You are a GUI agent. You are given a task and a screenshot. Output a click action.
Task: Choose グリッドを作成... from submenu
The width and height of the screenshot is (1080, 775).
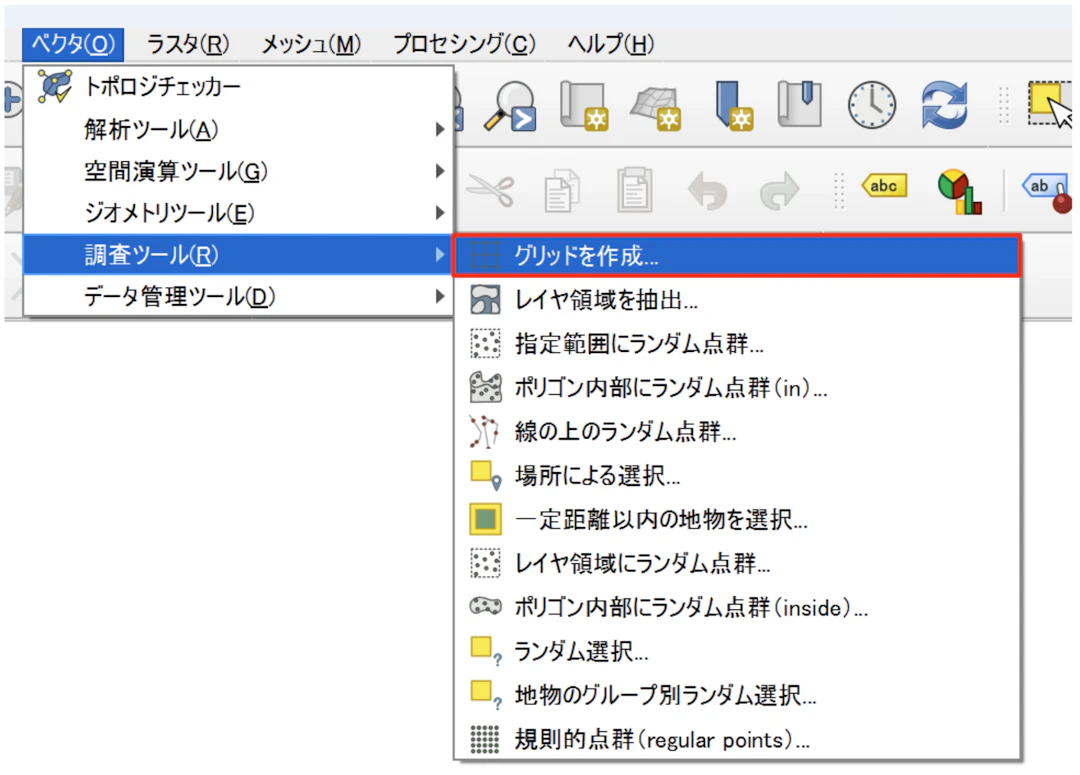click(736, 256)
